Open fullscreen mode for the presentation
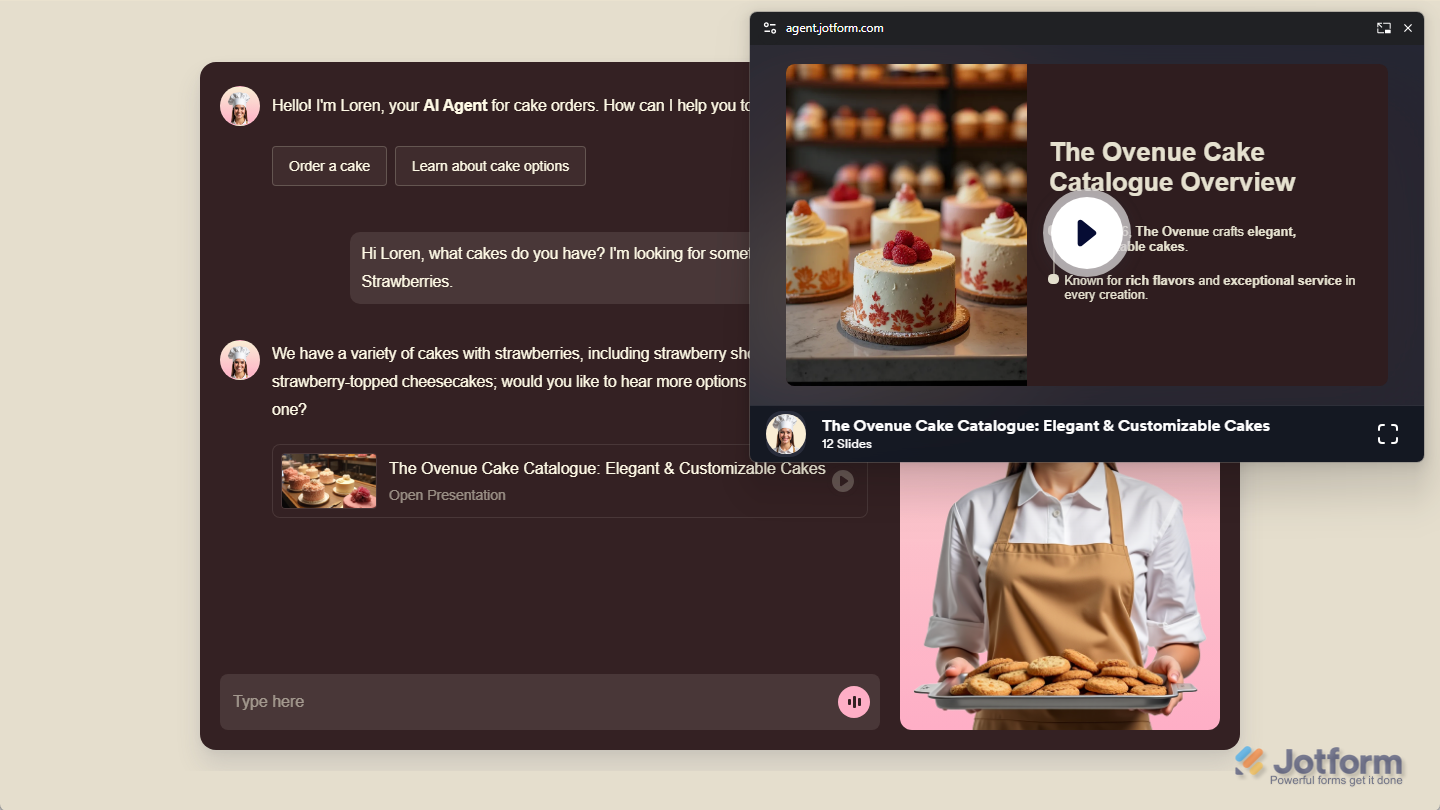This screenshot has width=1440, height=810. (1387, 434)
